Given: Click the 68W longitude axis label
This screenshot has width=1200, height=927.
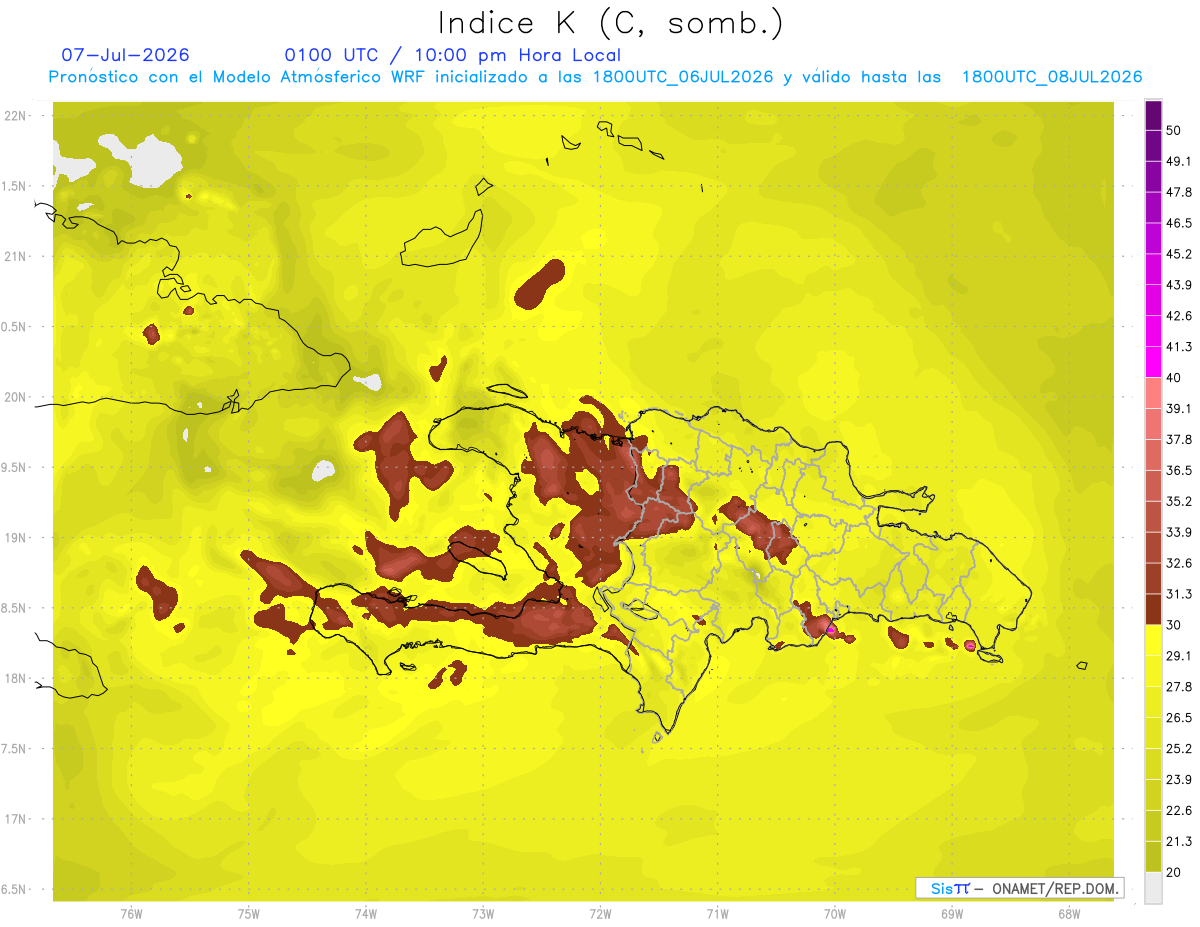Looking at the screenshot, I should coord(1068,913).
